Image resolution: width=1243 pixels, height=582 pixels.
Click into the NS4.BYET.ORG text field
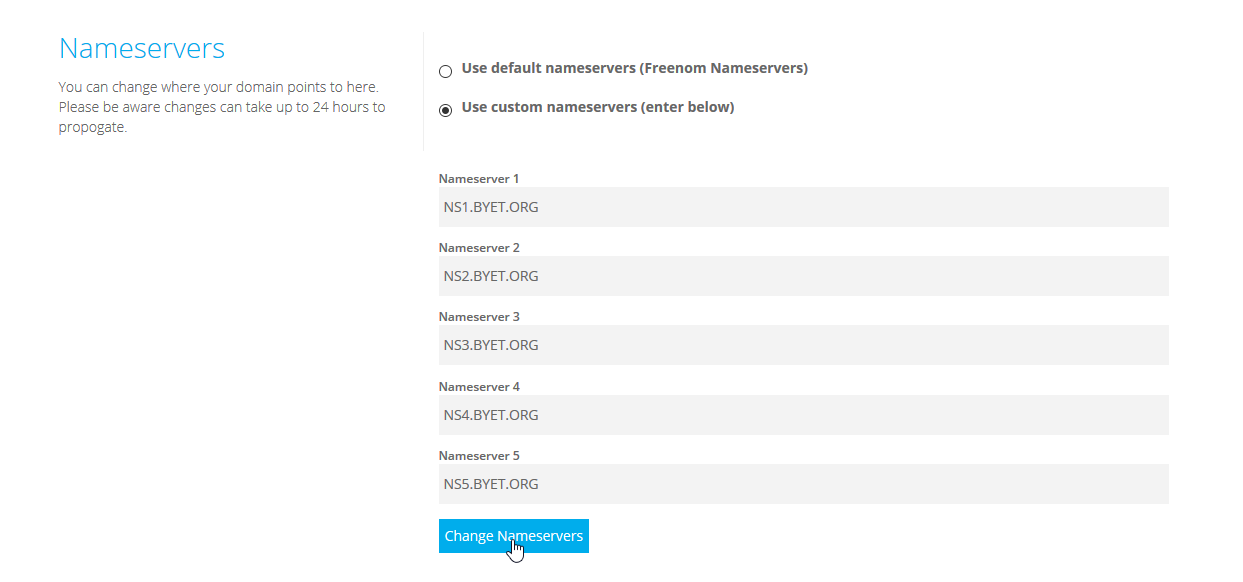[803, 415]
